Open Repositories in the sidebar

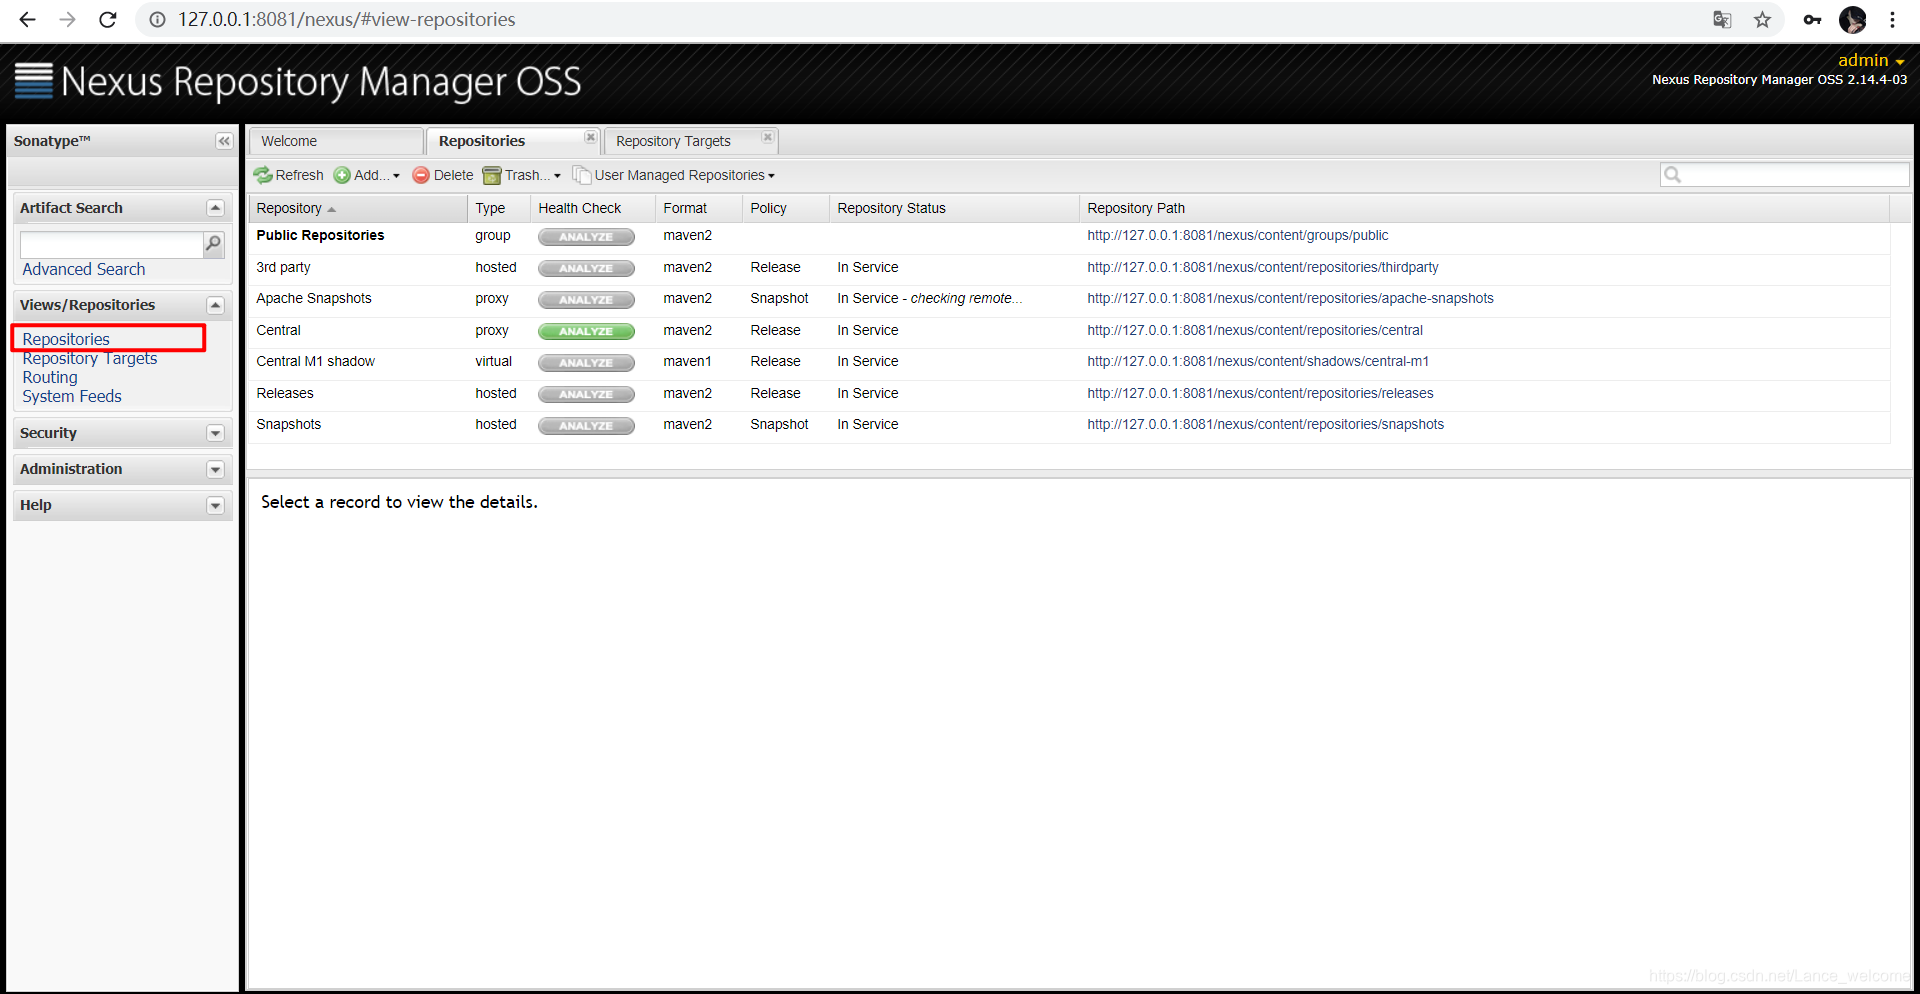66,339
